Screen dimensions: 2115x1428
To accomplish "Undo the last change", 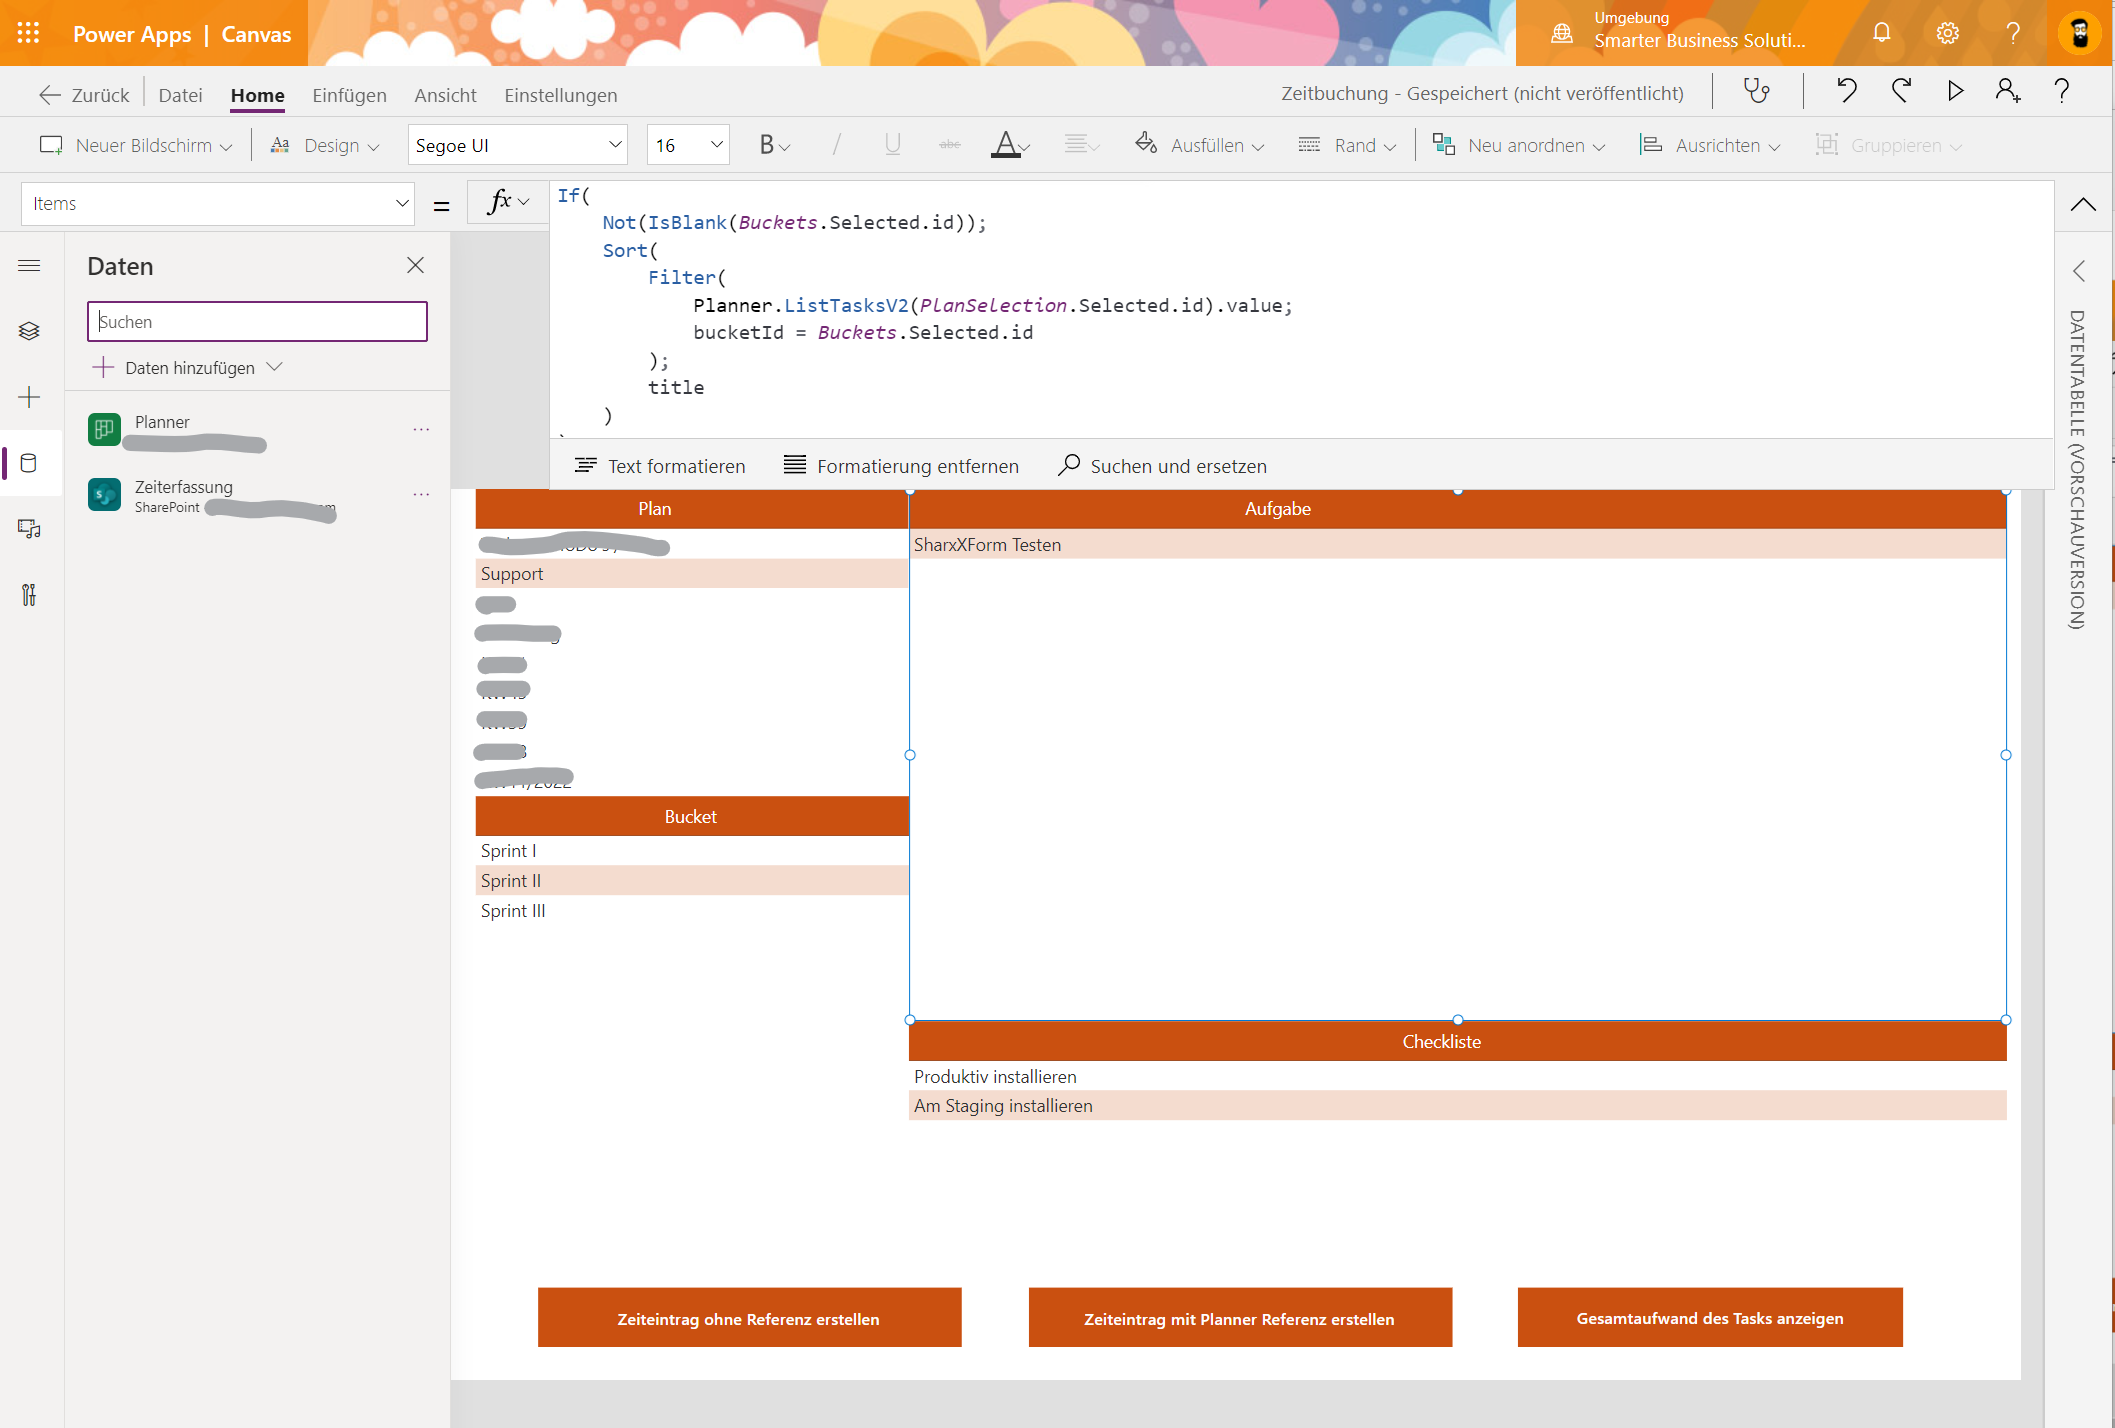I will 1845,91.
